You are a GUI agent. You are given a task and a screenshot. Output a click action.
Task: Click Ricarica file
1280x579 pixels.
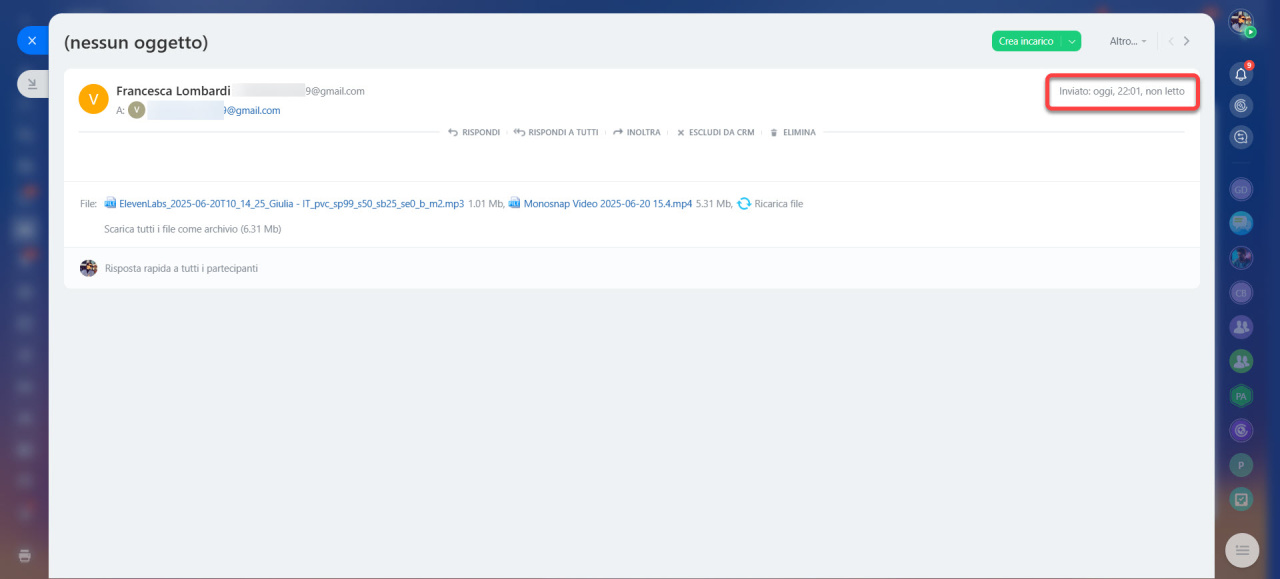pyautogui.click(x=779, y=204)
